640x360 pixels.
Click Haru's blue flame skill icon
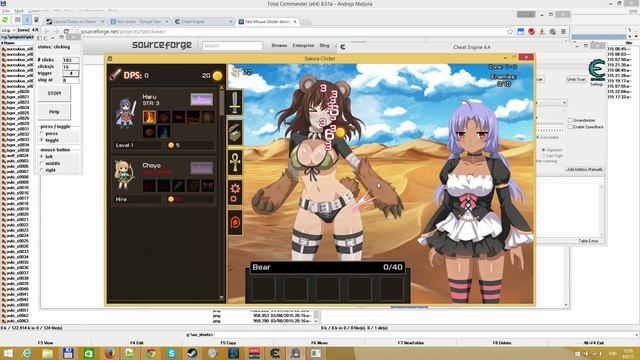tap(164, 132)
